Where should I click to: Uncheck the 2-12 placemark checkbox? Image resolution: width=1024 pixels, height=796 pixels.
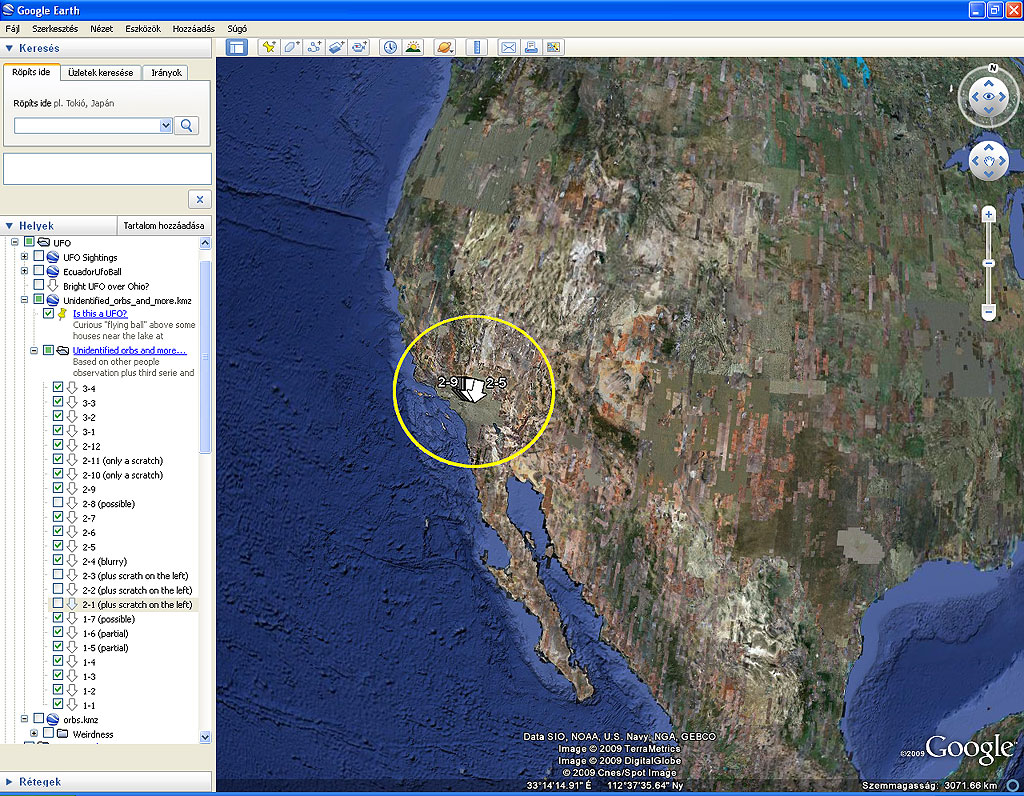pos(58,445)
